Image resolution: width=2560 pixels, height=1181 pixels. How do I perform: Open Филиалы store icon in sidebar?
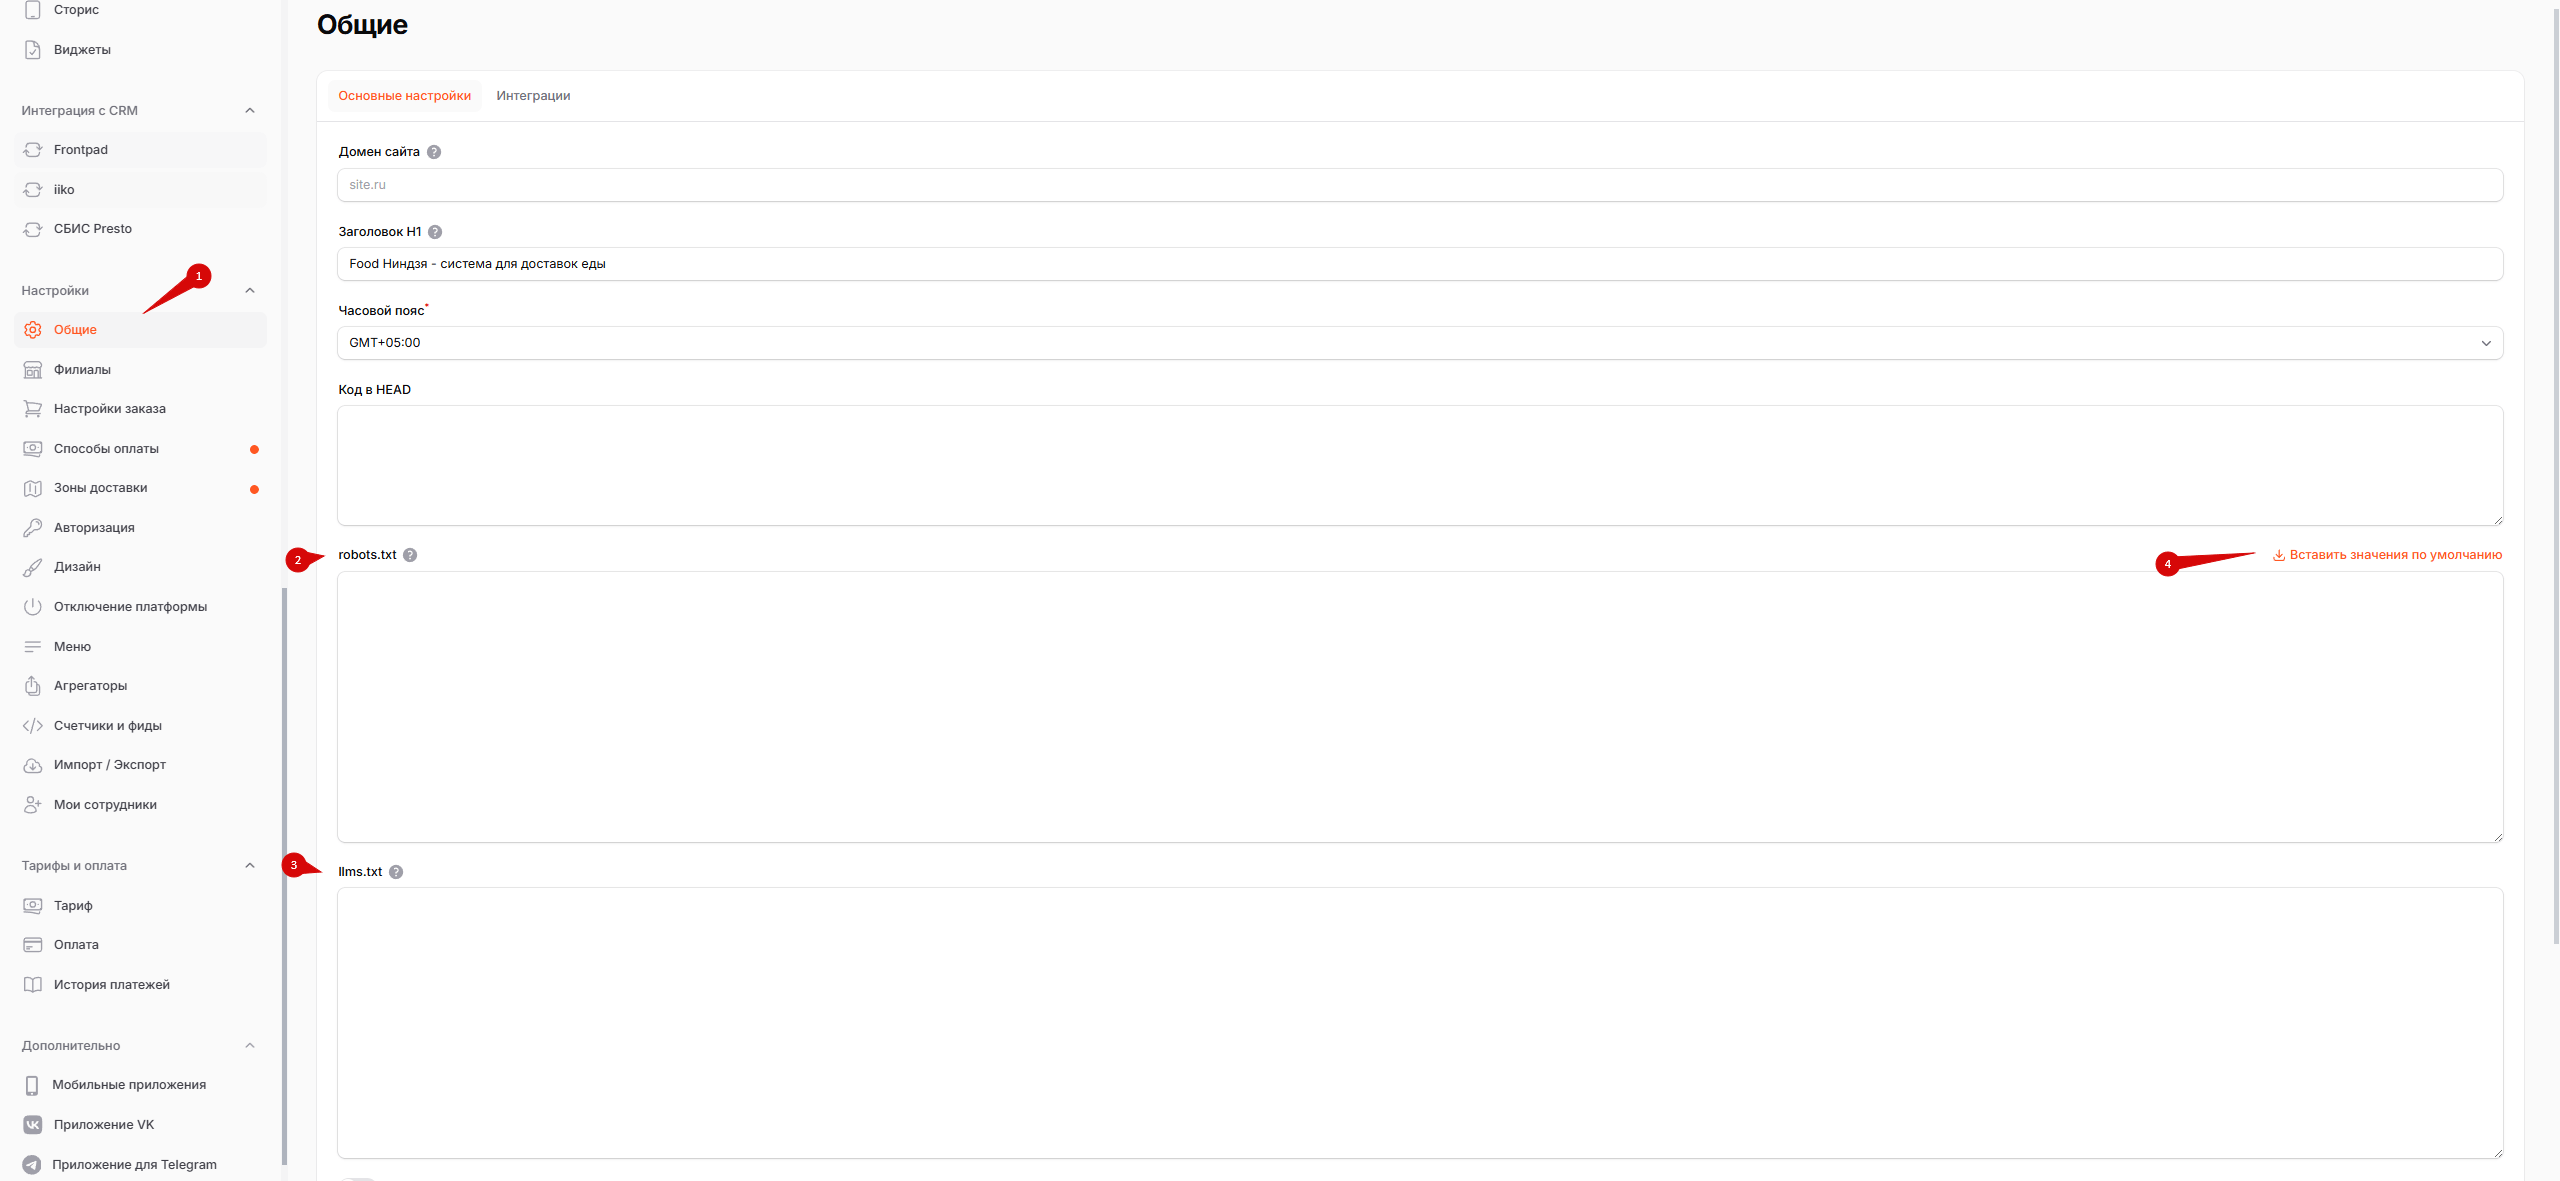tap(33, 370)
